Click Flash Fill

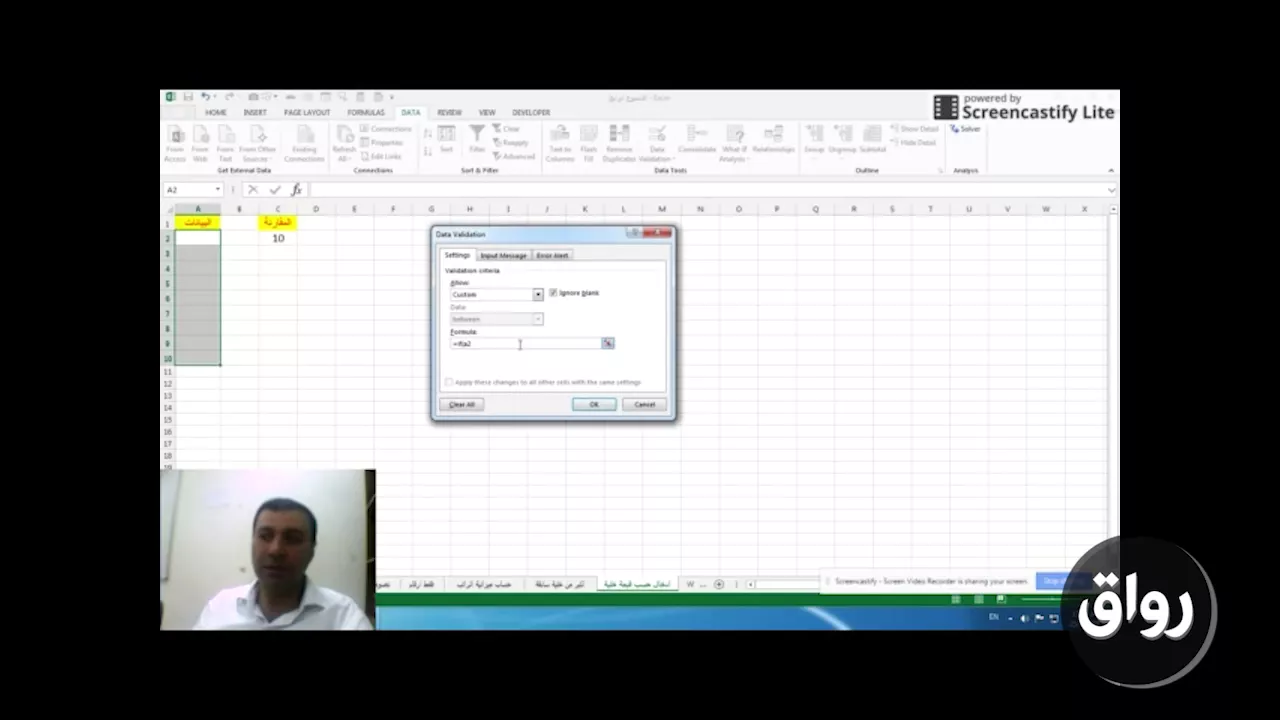(x=589, y=143)
